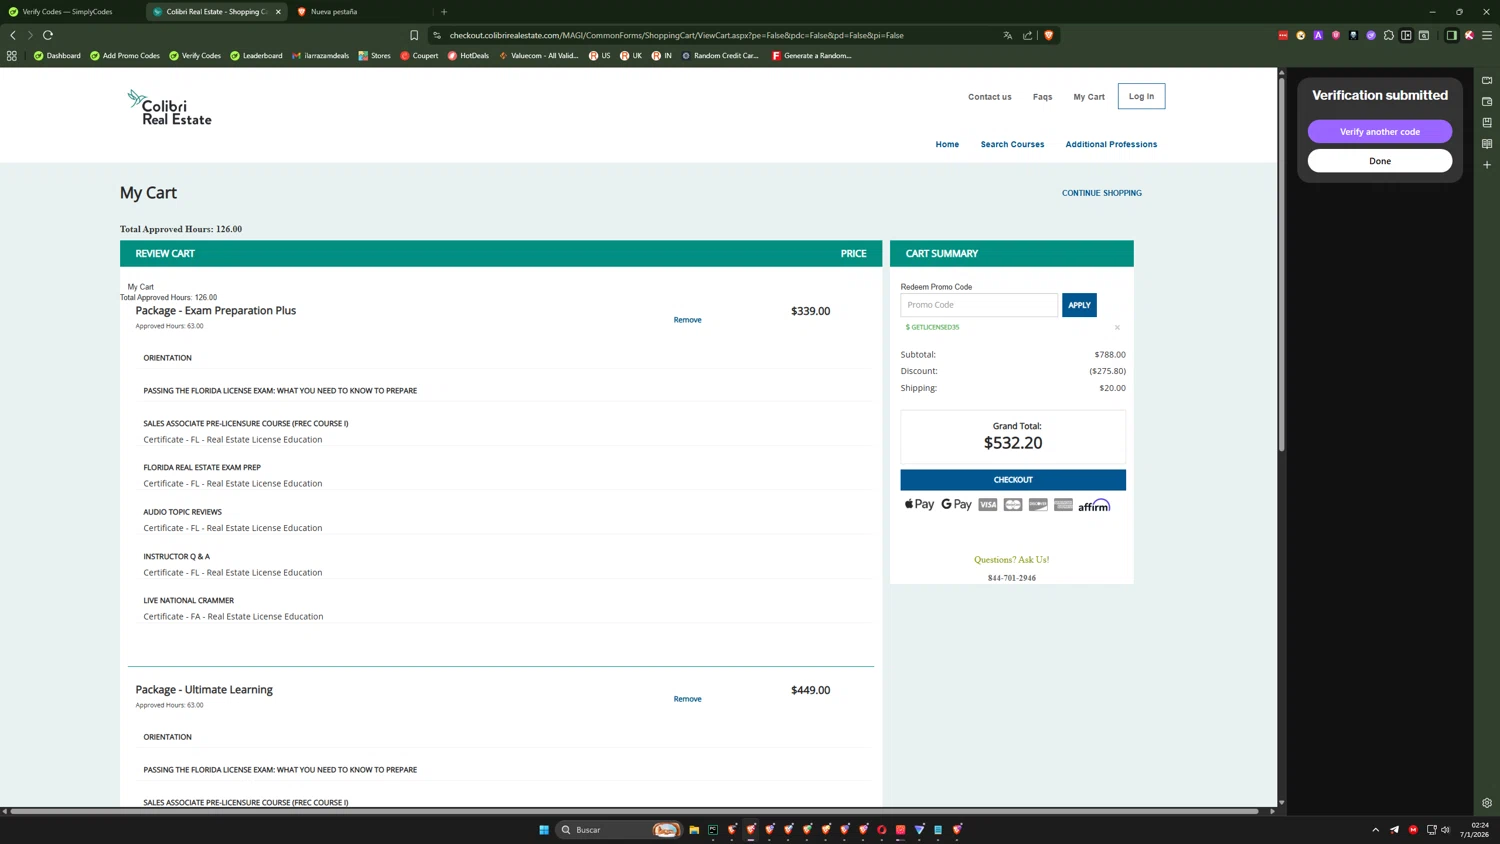
Task: Open the Random Credit Card bookmark
Action: tap(720, 56)
